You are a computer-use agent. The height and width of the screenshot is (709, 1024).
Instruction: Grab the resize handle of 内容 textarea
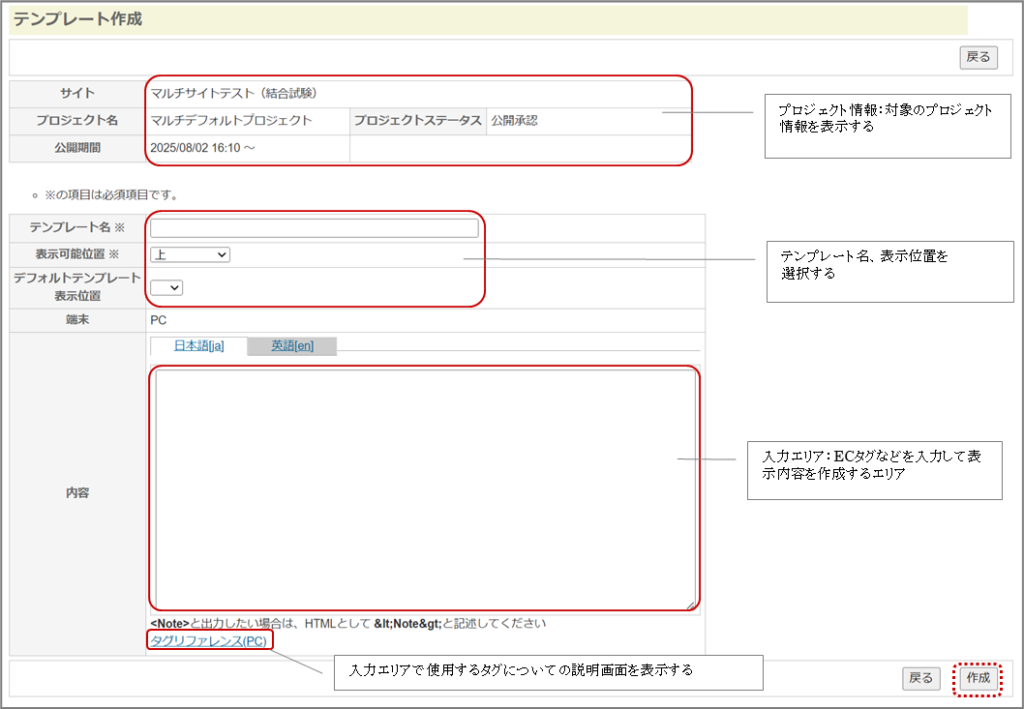pyautogui.click(x=691, y=604)
